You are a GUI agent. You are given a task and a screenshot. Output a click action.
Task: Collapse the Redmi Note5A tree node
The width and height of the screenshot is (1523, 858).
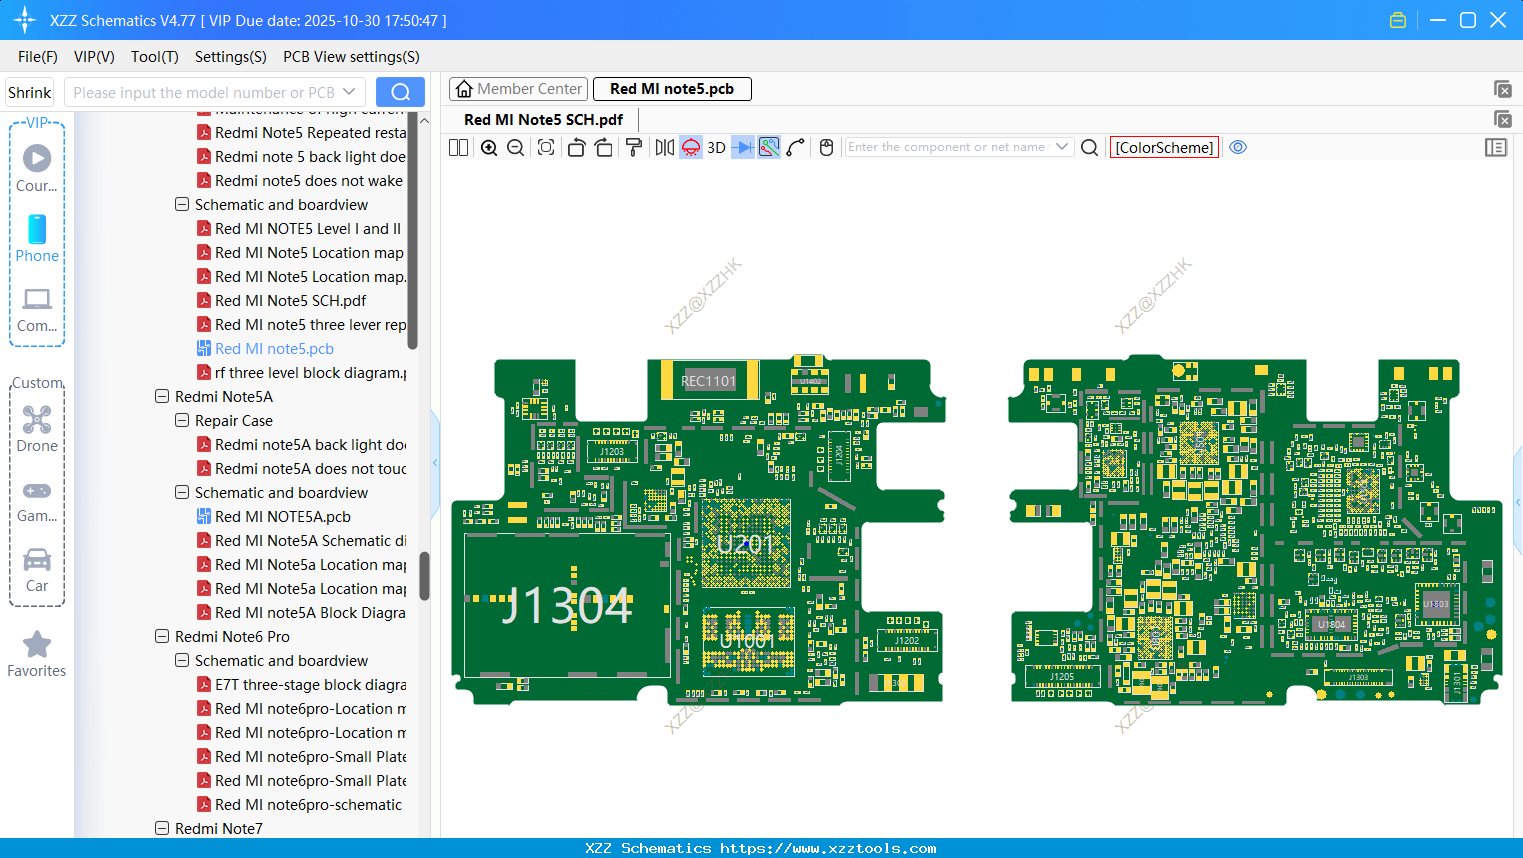click(x=162, y=397)
